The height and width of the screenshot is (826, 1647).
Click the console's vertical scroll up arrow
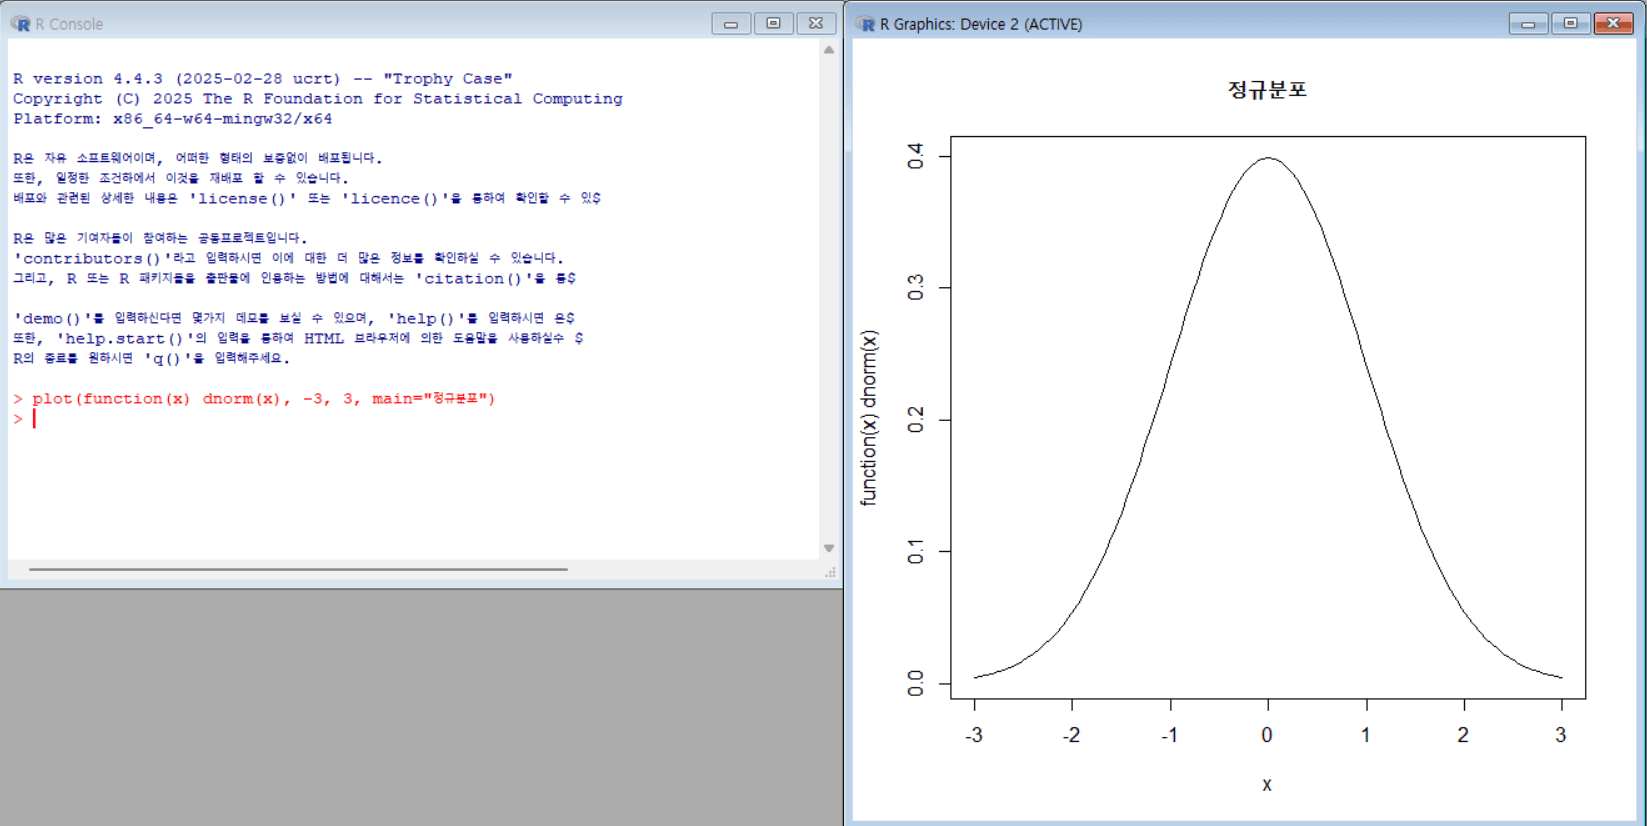(829, 50)
